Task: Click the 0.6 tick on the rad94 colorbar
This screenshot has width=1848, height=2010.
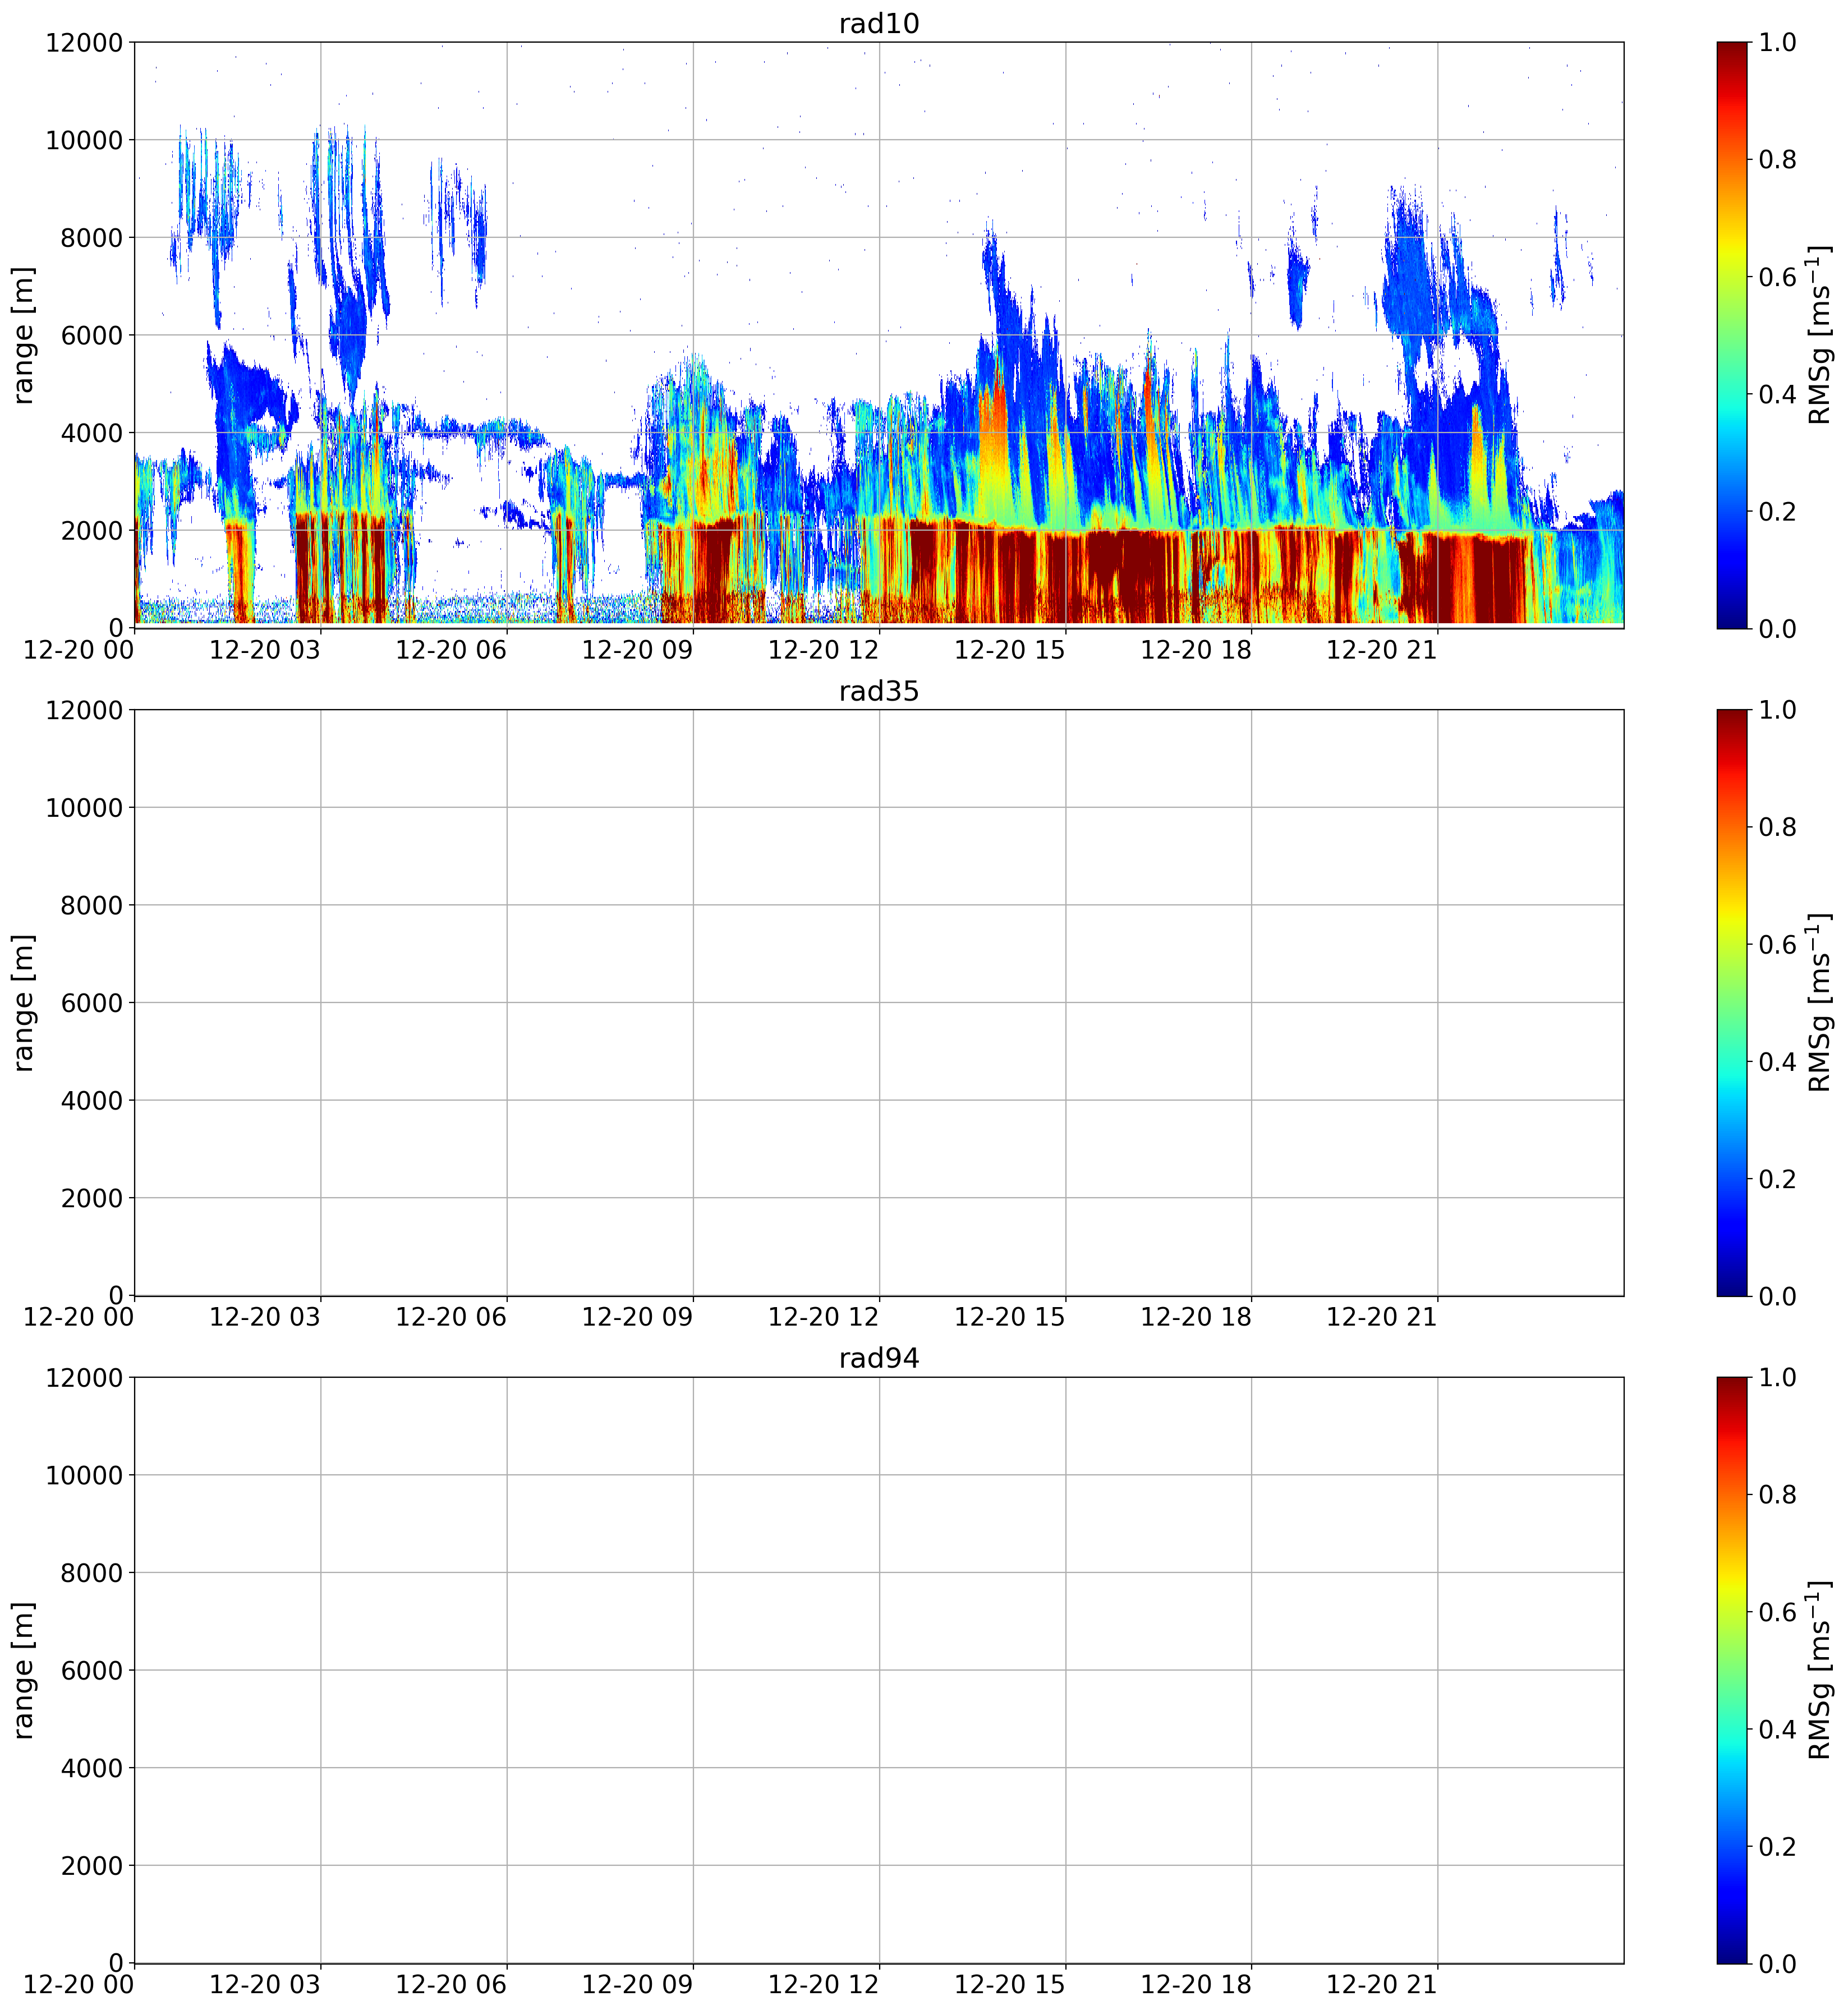Action: pyautogui.click(x=1777, y=1611)
